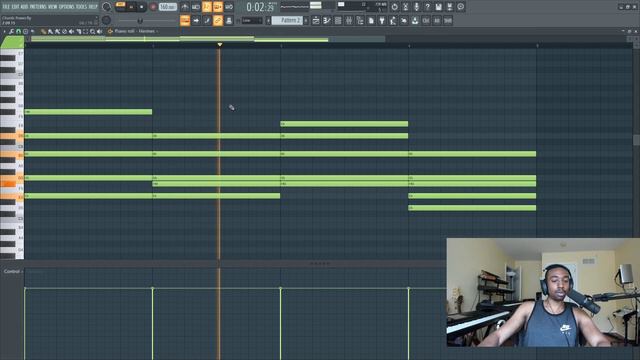
Task: Select the slice tool
Action: 79,31
